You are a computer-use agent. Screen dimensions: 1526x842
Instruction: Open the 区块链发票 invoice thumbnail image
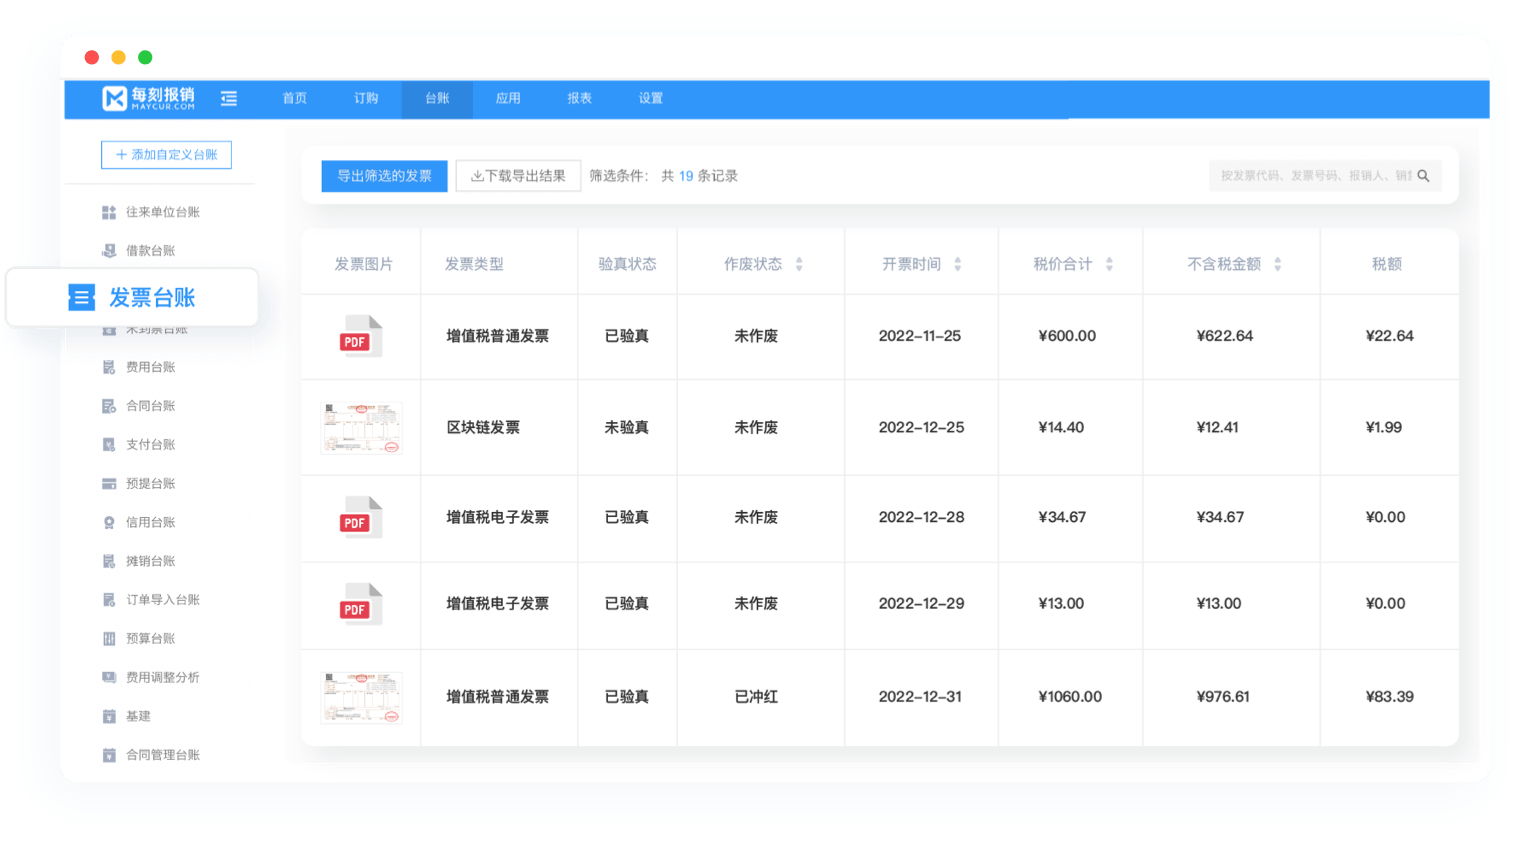click(361, 428)
